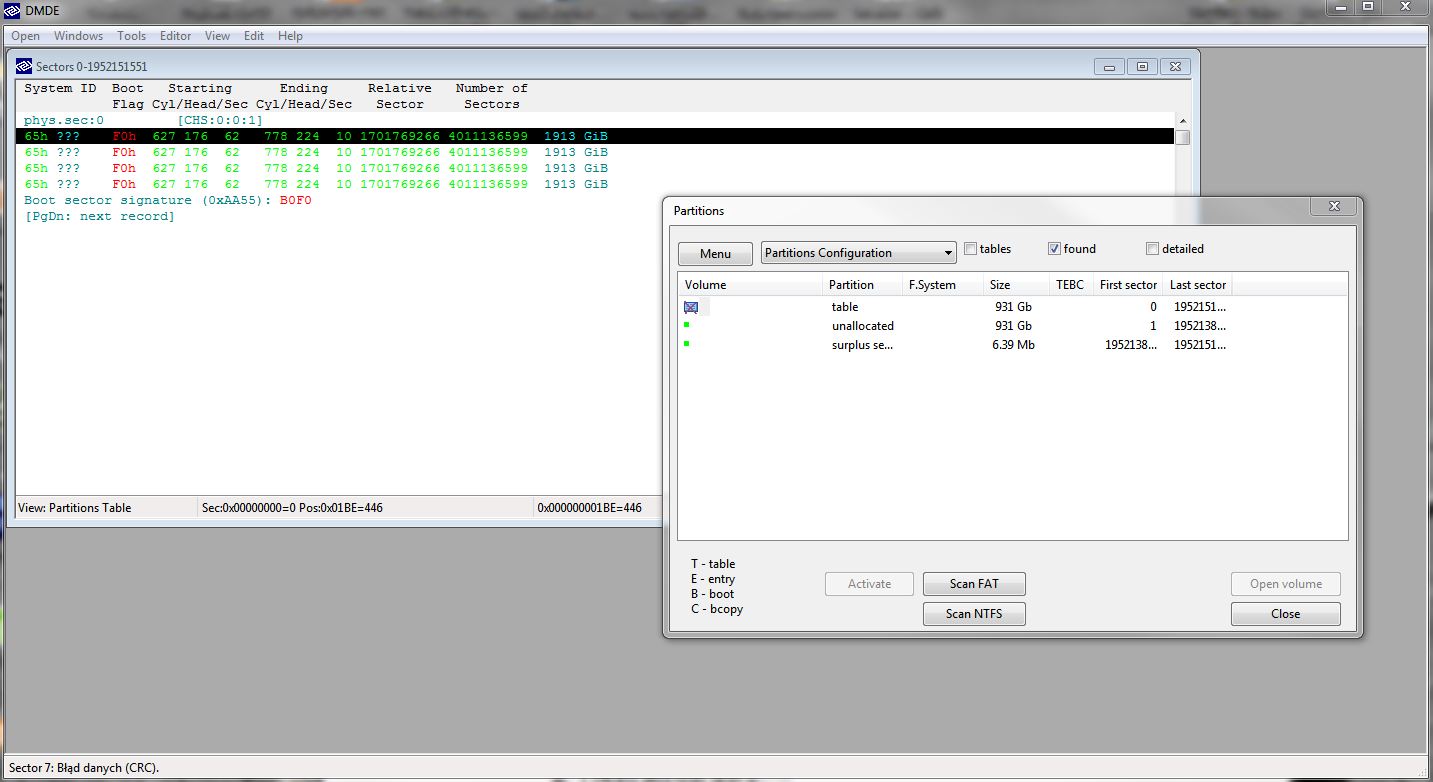Click the Volume column header
Viewport: 1433px width, 782px height.
(x=750, y=285)
